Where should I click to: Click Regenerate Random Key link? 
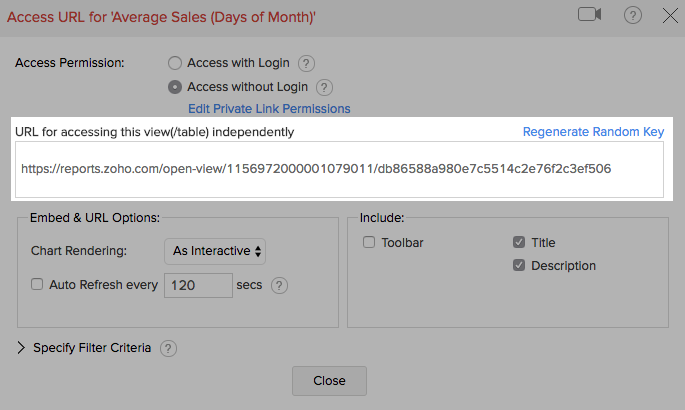click(x=593, y=132)
